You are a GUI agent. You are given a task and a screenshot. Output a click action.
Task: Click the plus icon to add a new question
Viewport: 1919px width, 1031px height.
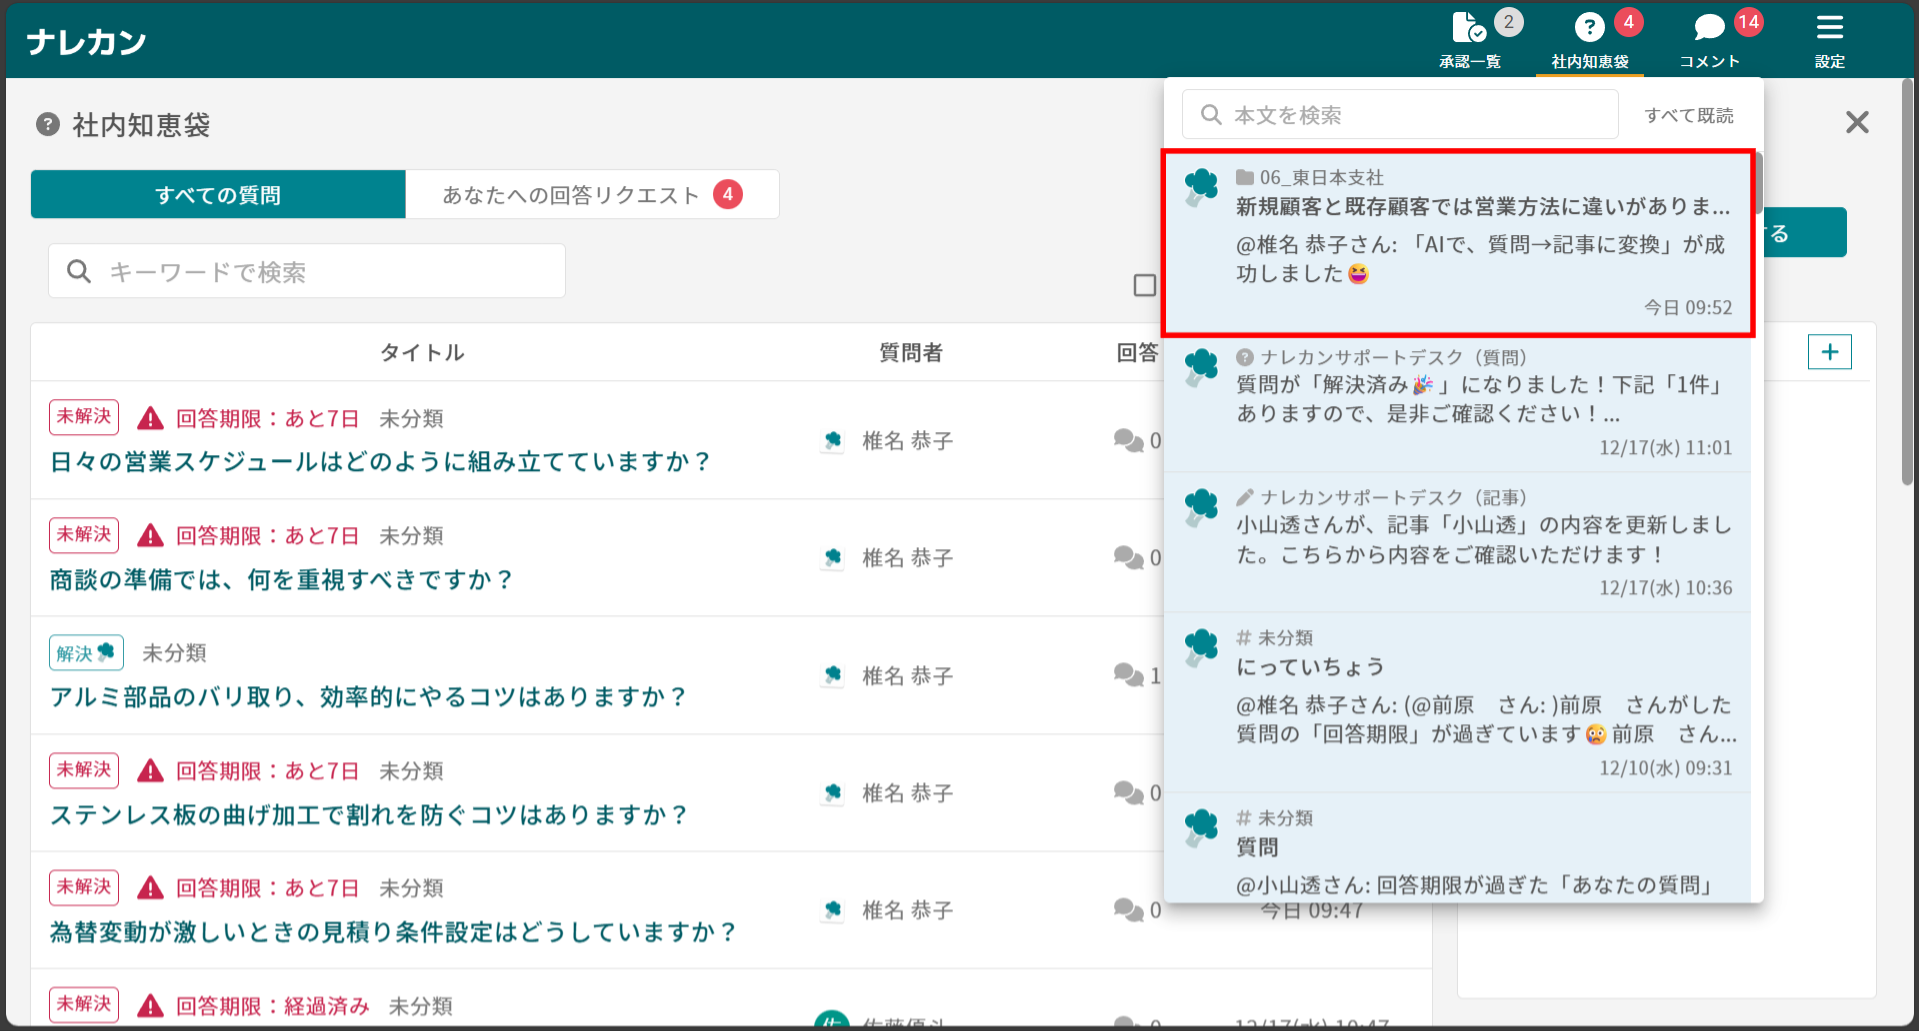point(1830,351)
